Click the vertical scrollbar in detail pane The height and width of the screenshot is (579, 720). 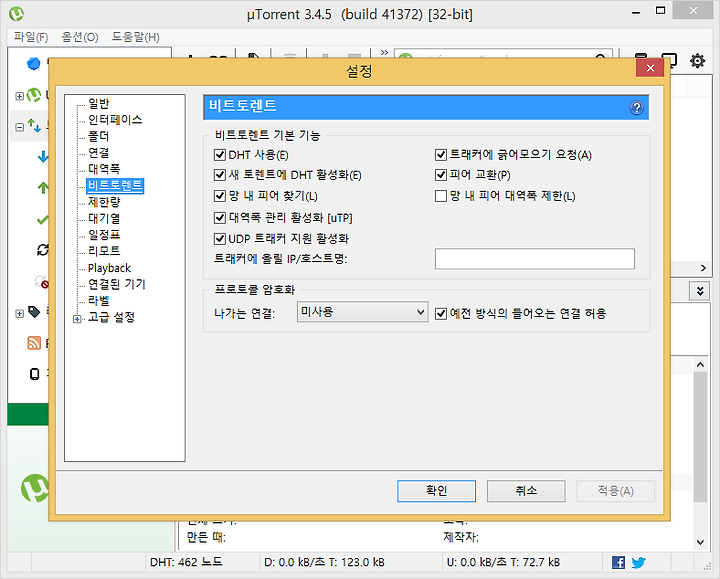click(700, 436)
